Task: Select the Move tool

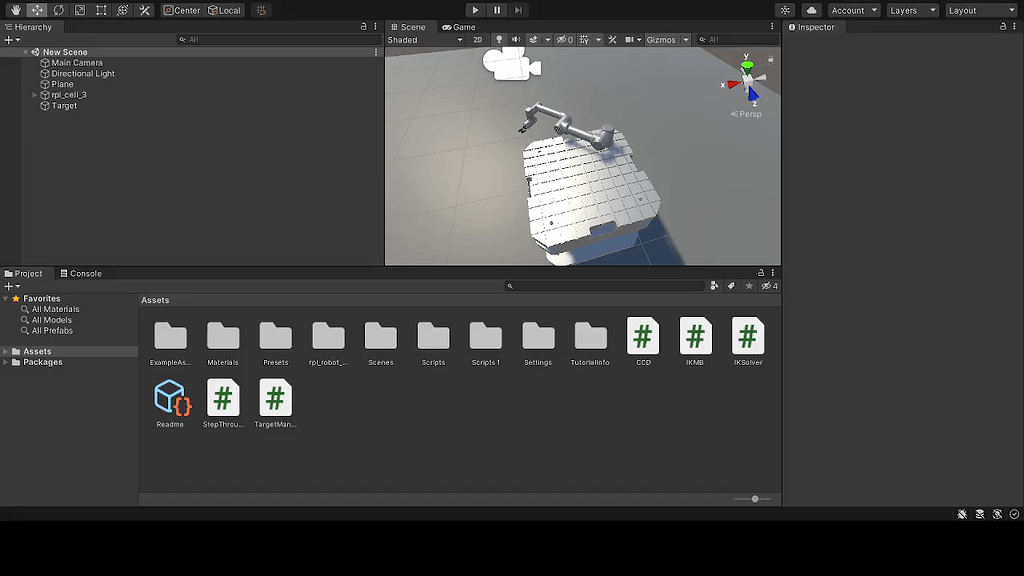Action: (37, 10)
